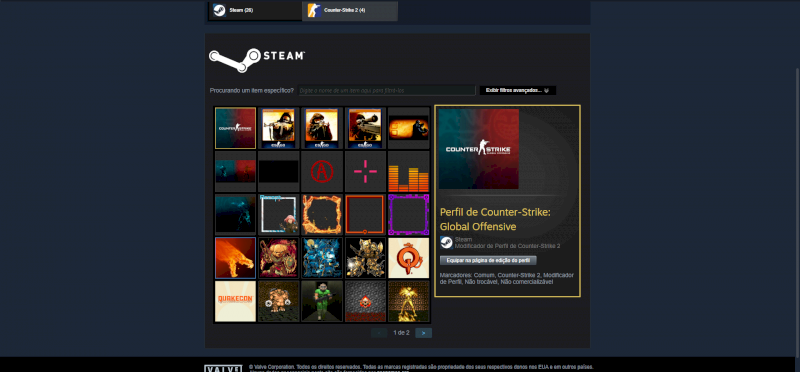This screenshot has height=372, width=800.
Task: Switch to the Steam (25) inventory tab
Action: [x=256, y=10]
